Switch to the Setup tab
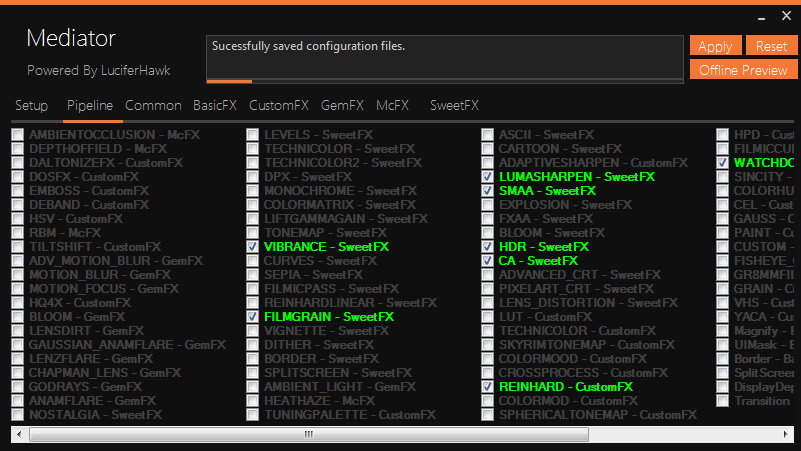The height and width of the screenshot is (451, 801). pyautogui.click(x=31, y=105)
